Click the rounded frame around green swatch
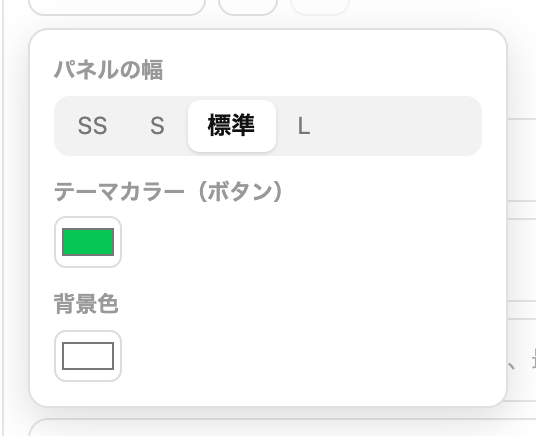This screenshot has width=536, height=436. click(88, 242)
